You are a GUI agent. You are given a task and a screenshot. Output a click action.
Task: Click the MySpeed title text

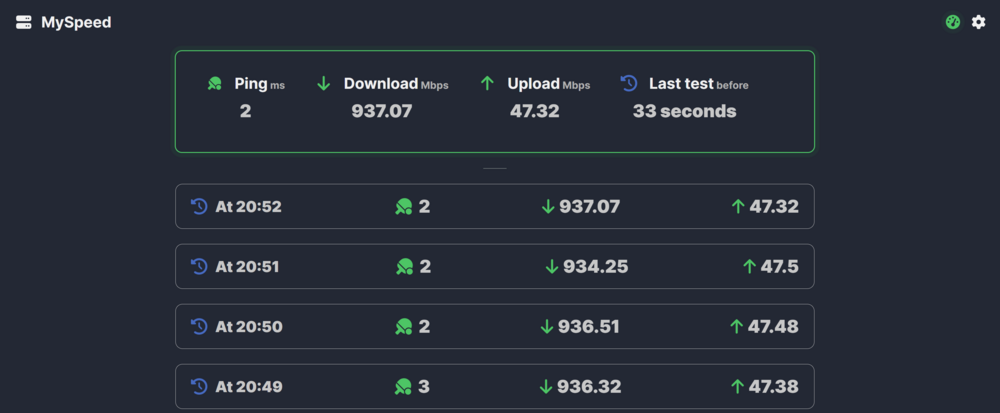point(76,22)
